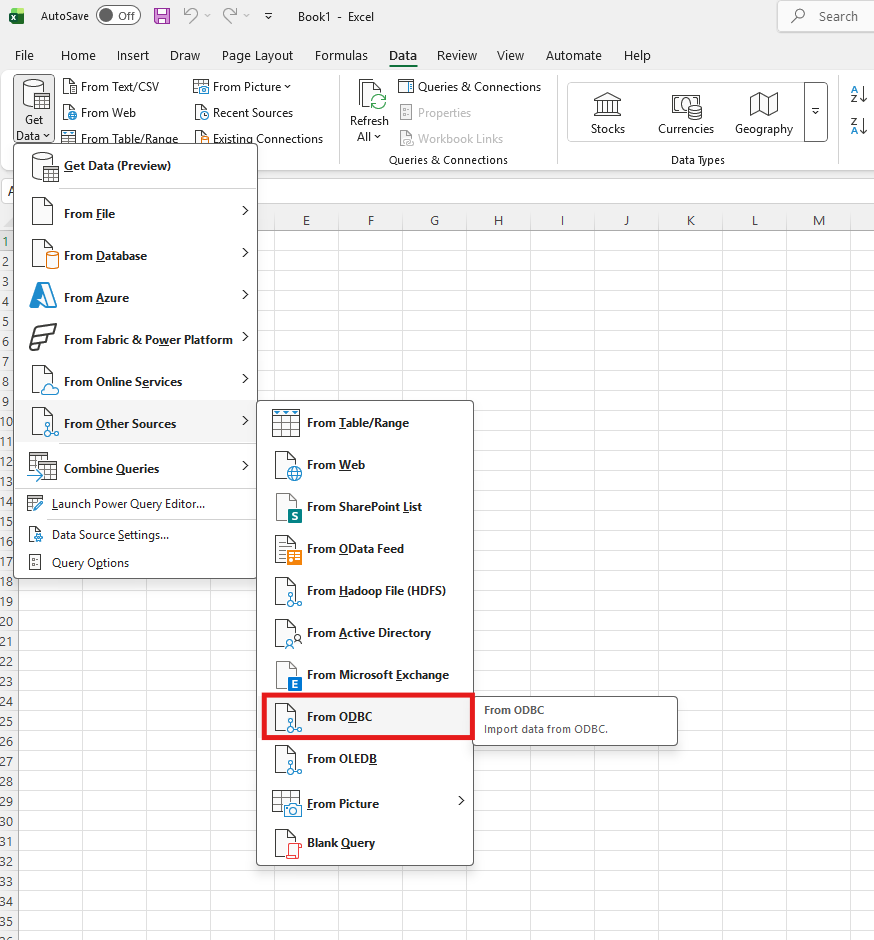Switch to the Formulas ribbon tab
Viewport: 874px width, 940px height.
coord(341,56)
